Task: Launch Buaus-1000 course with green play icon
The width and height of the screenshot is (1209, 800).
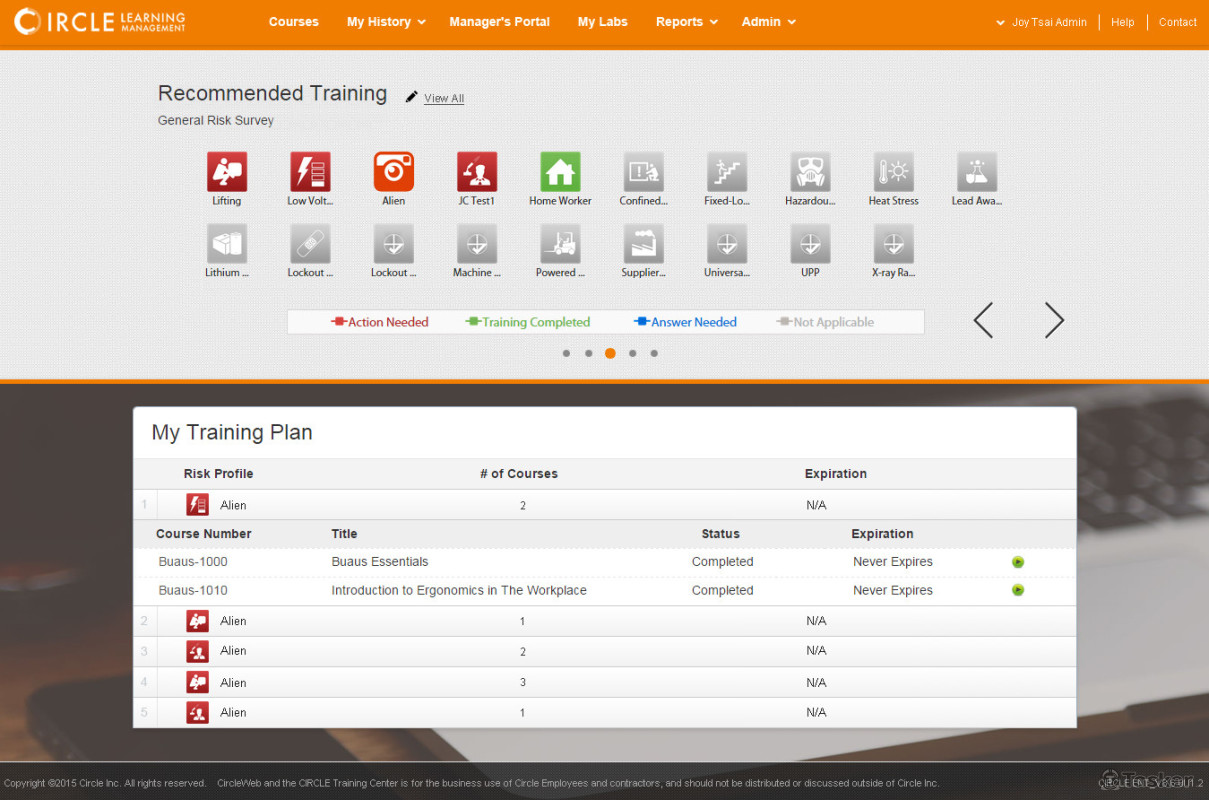Action: [x=1018, y=562]
